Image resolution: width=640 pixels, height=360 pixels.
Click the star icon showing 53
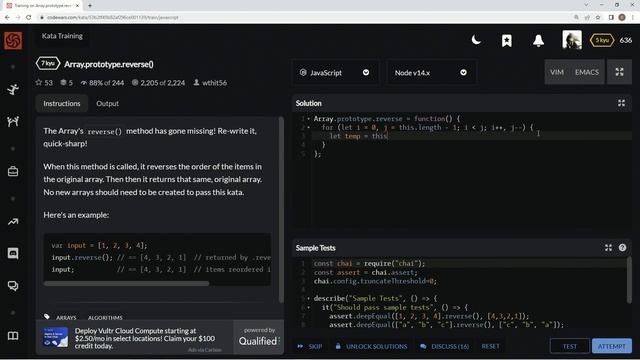[39, 82]
